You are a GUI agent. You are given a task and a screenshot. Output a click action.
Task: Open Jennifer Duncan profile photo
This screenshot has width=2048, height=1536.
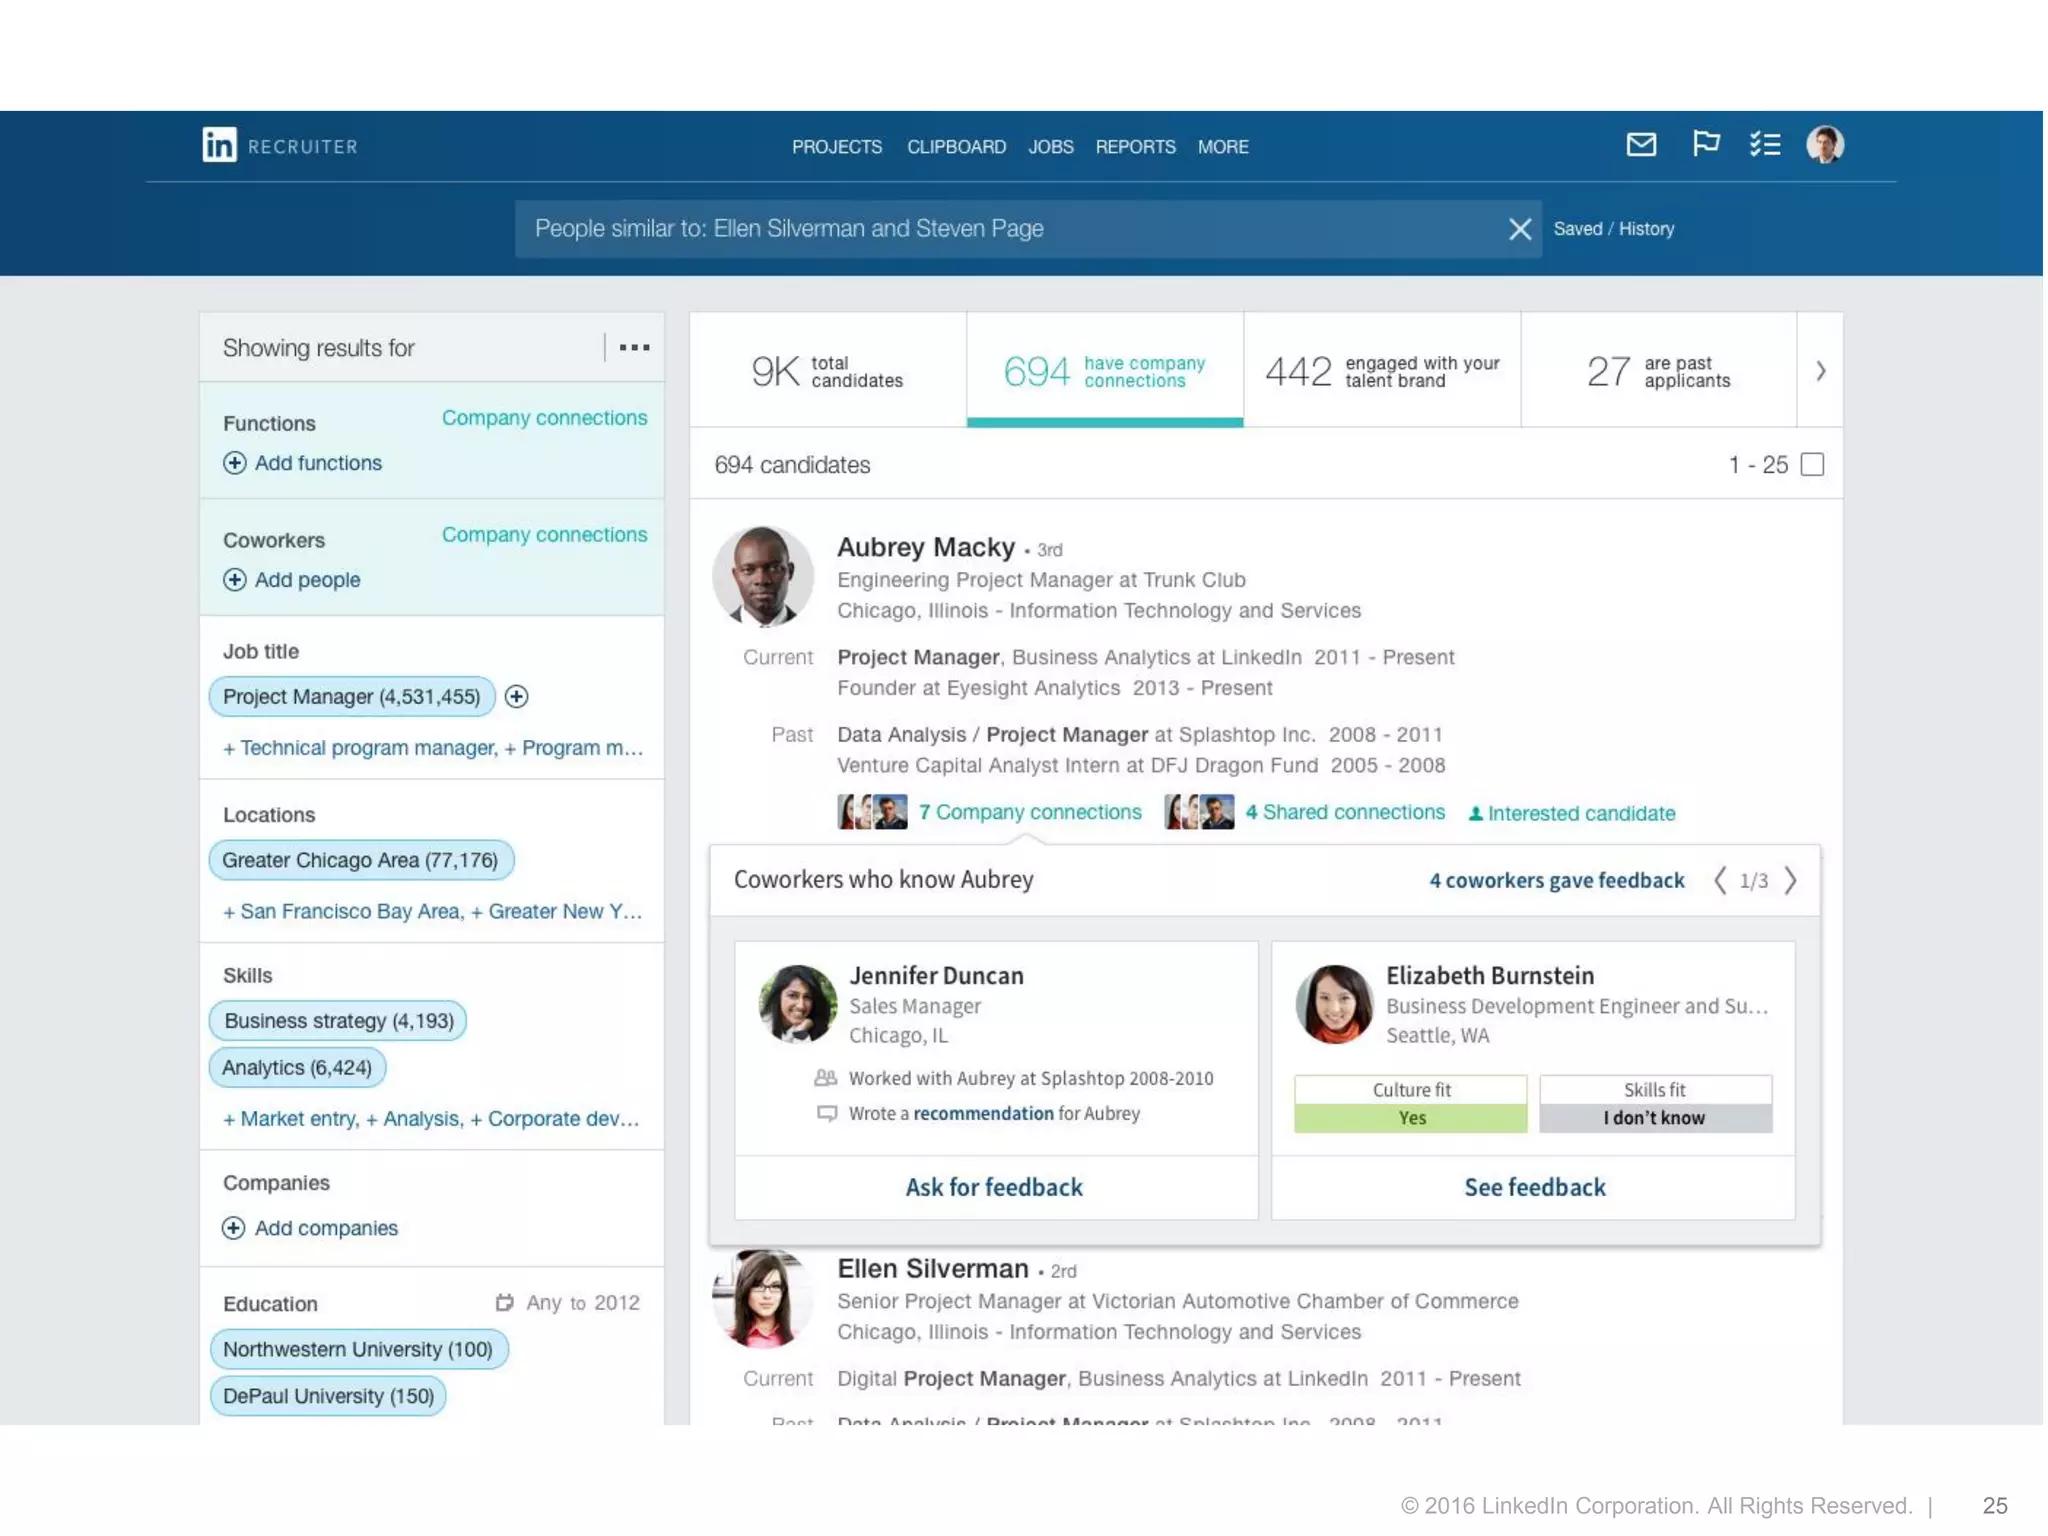[x=798, y=1004]
